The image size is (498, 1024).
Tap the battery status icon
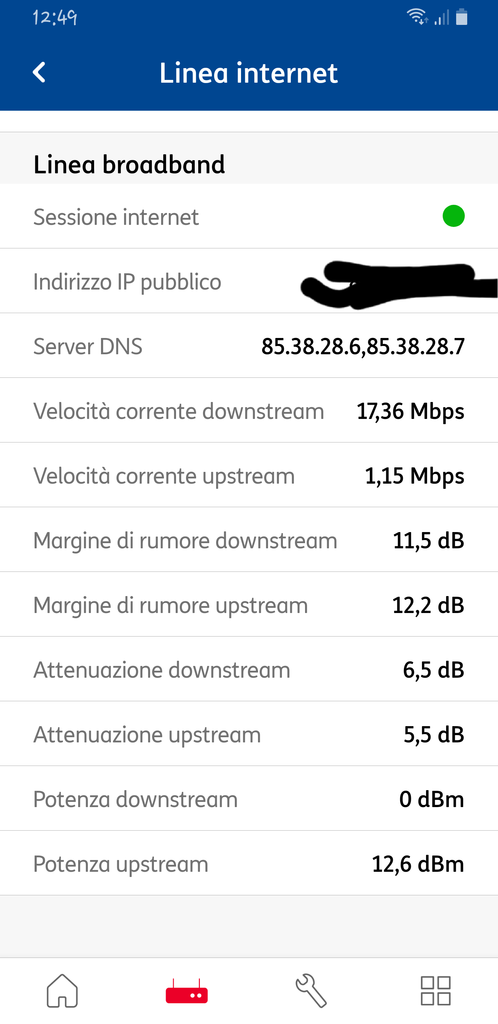click(x=462, y=18)
